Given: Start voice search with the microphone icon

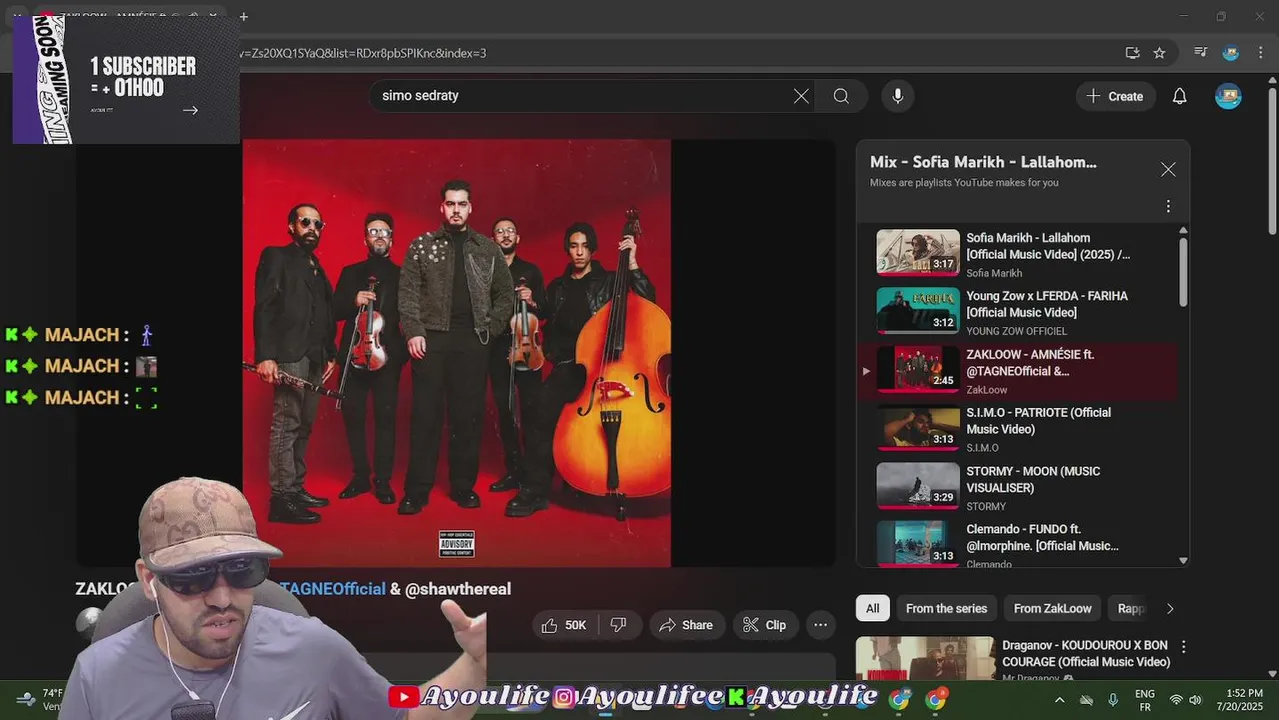Looking at the screenshot, I should pos(897,96).
